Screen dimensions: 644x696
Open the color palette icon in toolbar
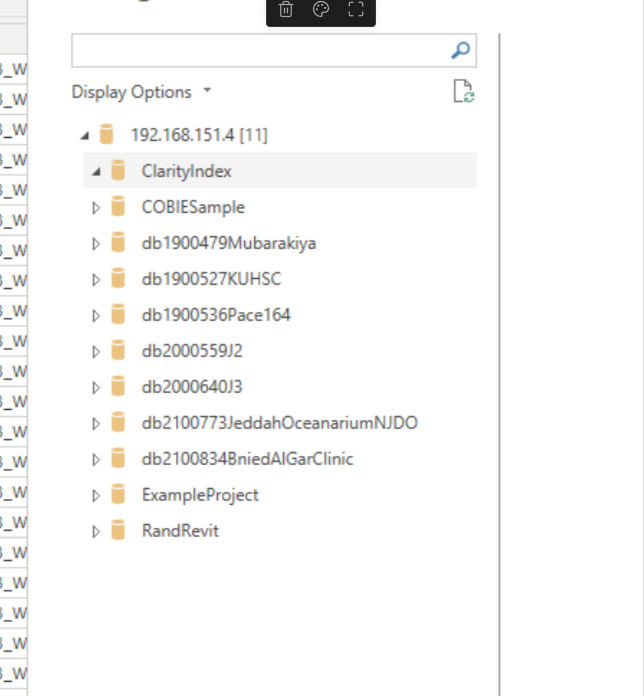point(320,10)
